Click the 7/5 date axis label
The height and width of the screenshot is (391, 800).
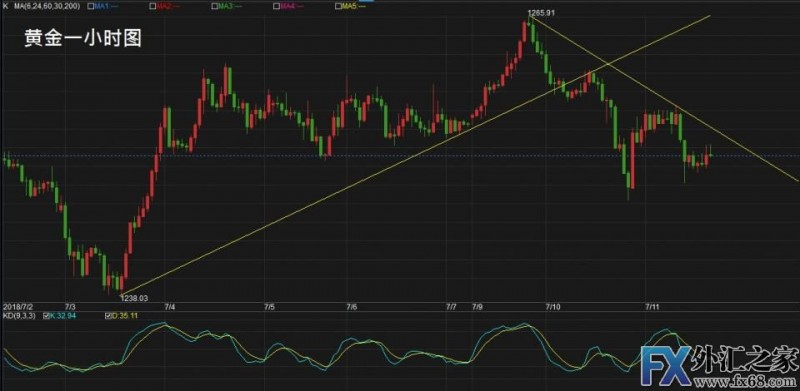tap(269, 307)
